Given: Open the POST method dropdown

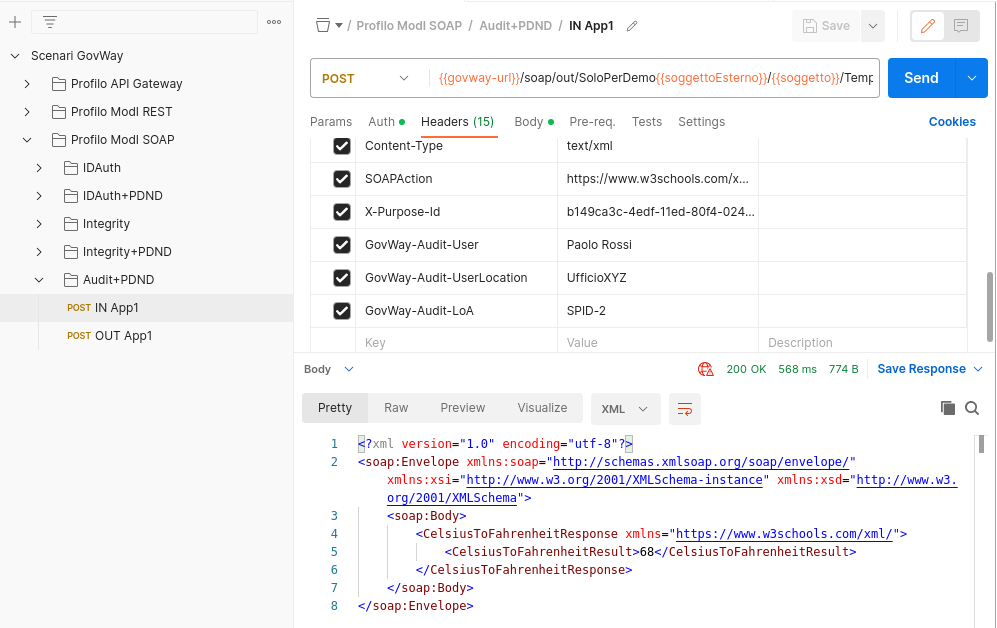Looking at the screenshot, I should 366,78.
